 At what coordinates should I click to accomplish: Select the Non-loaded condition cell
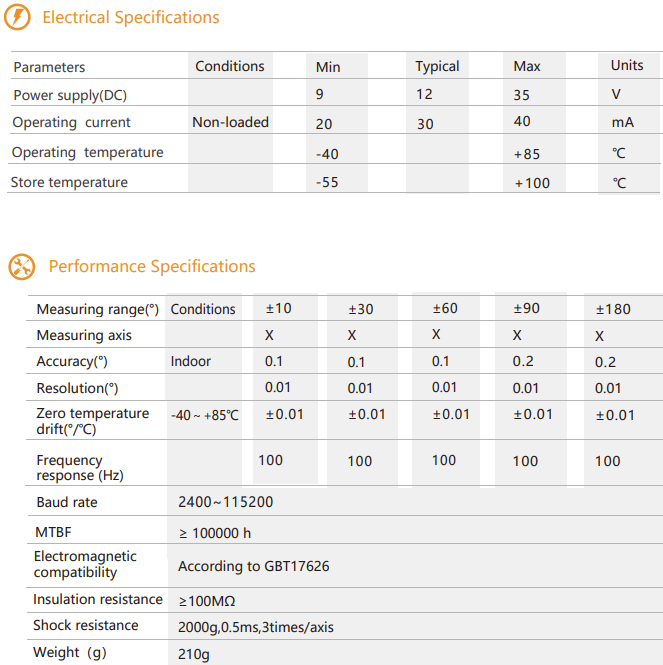click(230, 122)
